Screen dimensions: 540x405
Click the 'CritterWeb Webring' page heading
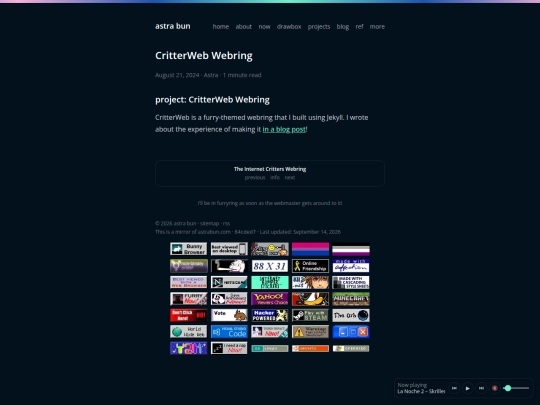click(x=204, y=55)
